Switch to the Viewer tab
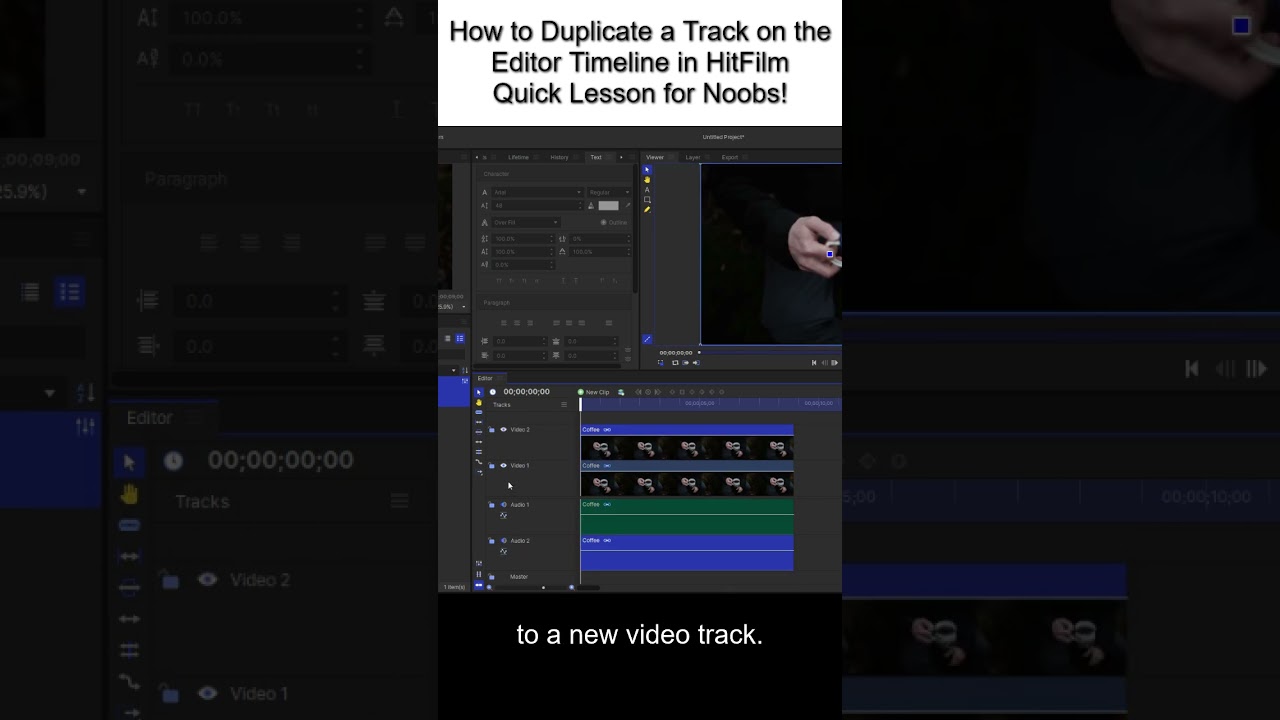Viewport: 1280px width, 720px height. (x=655, y=157)
